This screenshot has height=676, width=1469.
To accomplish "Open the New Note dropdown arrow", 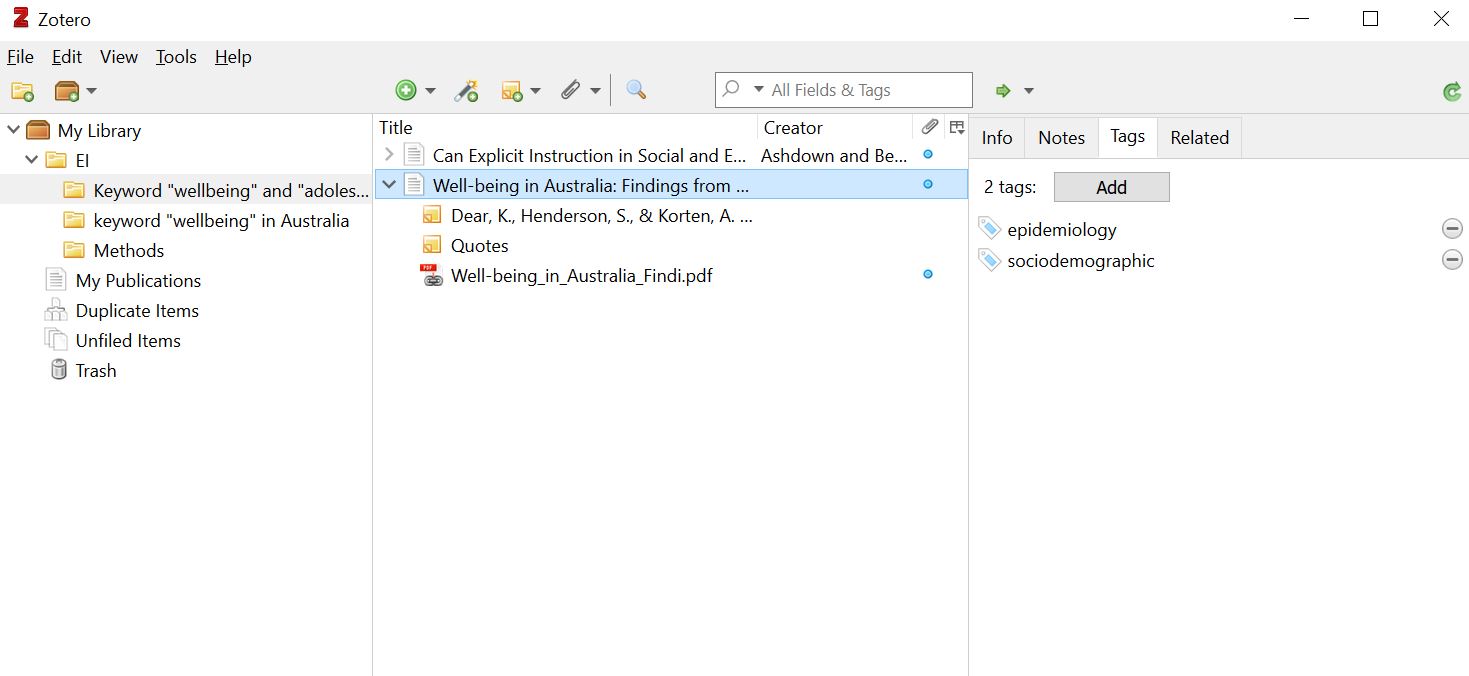I will click(x=535, y=91).
